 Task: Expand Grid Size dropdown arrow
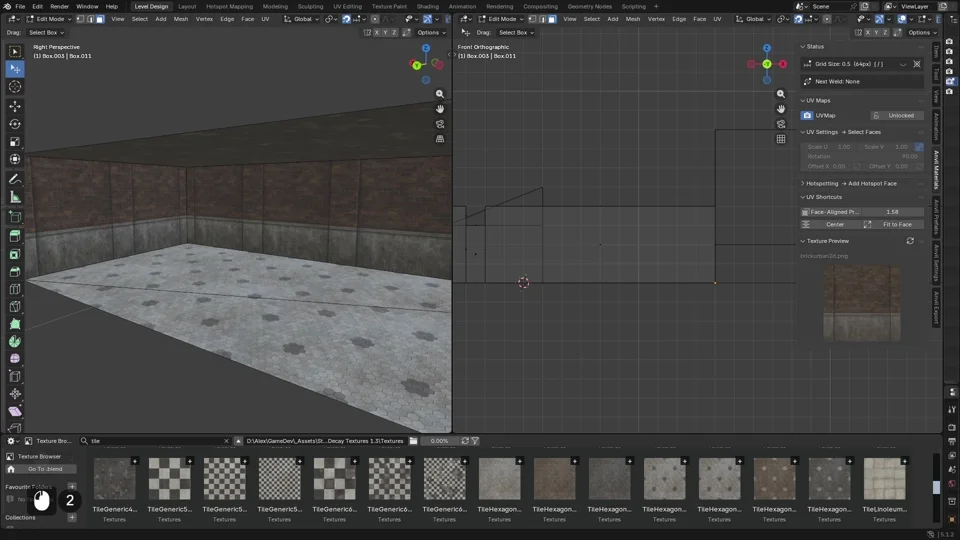point(903,64)
